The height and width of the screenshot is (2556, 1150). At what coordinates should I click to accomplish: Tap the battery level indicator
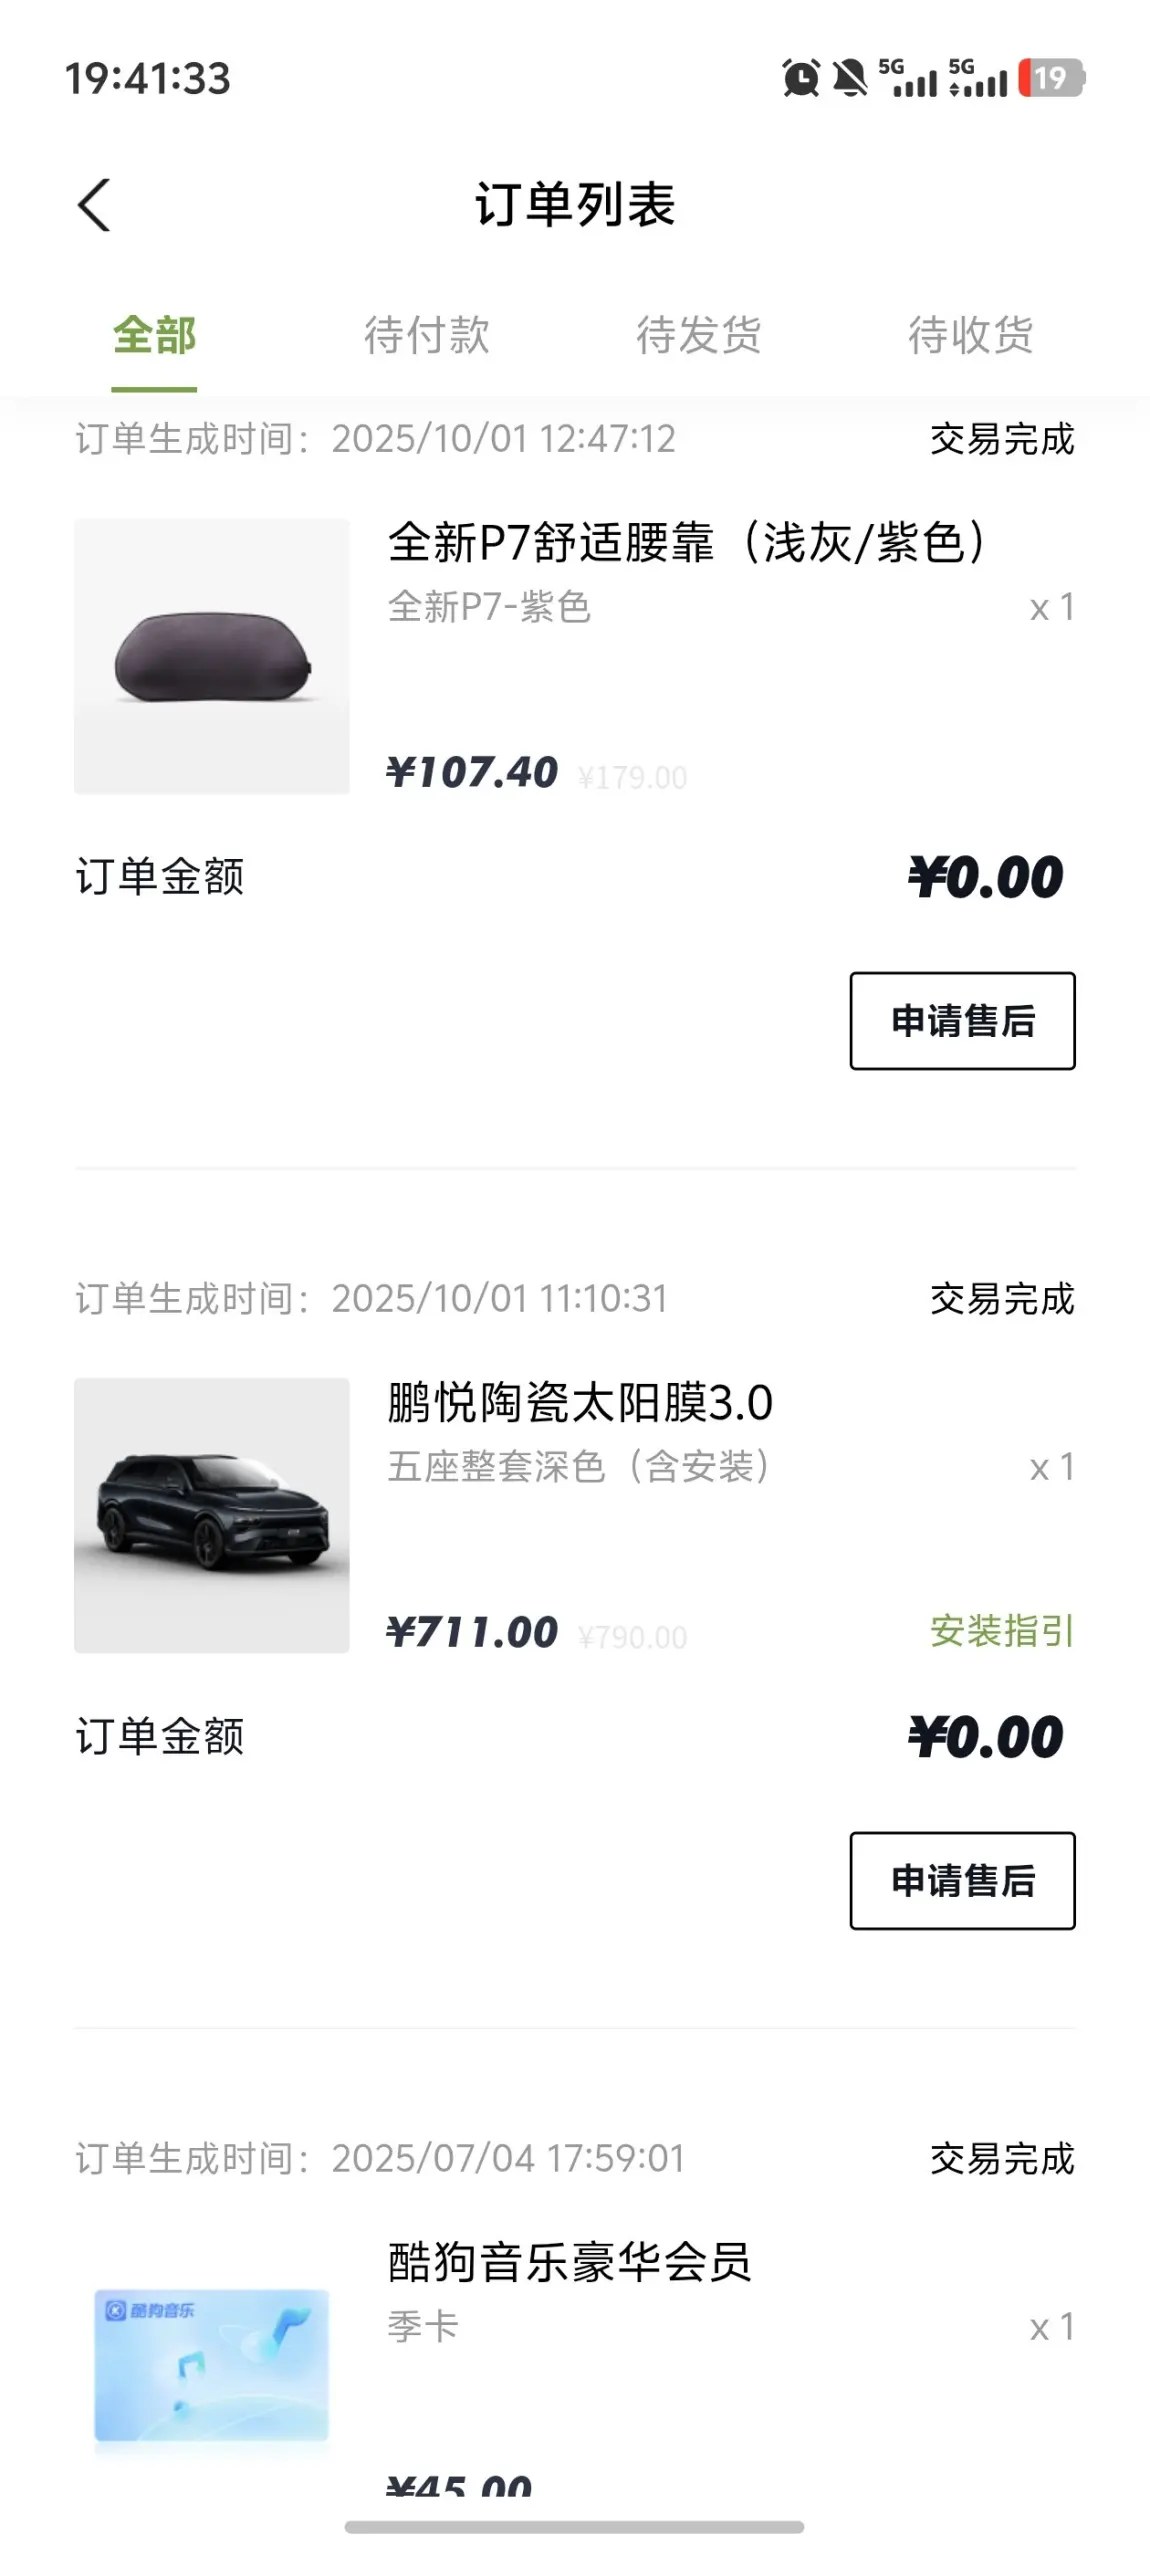(x=1051, y=78)
